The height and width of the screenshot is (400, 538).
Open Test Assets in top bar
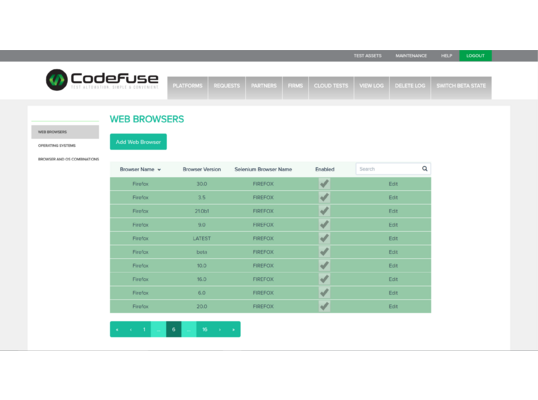coord(367,56)
